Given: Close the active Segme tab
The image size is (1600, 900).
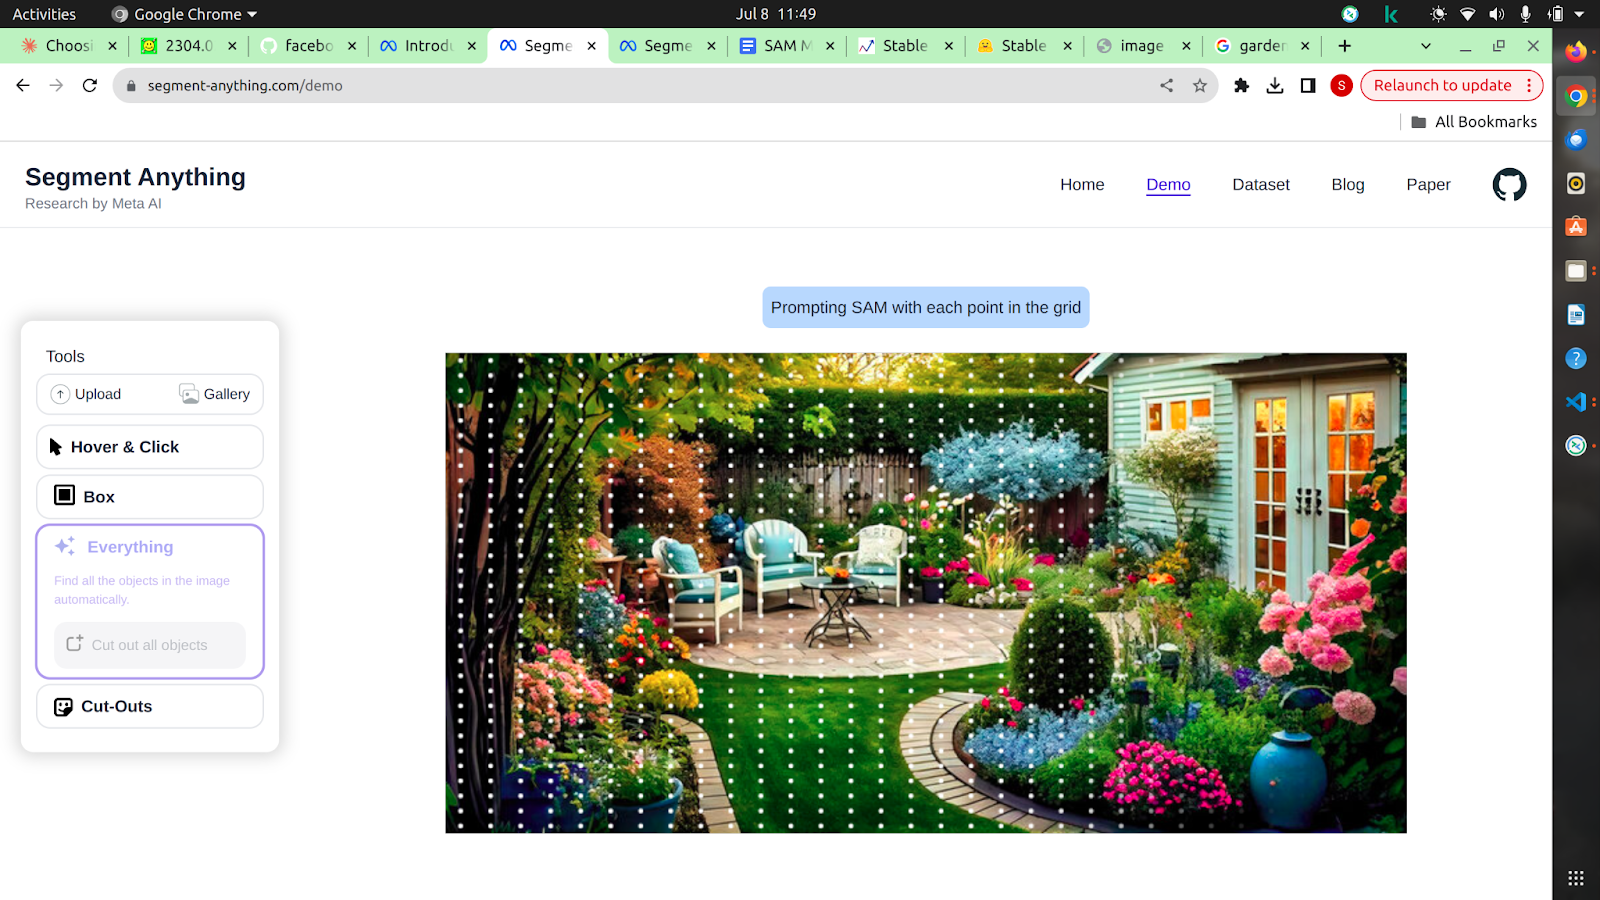Looking at the screenshot, I should click(x=592, y=46).
